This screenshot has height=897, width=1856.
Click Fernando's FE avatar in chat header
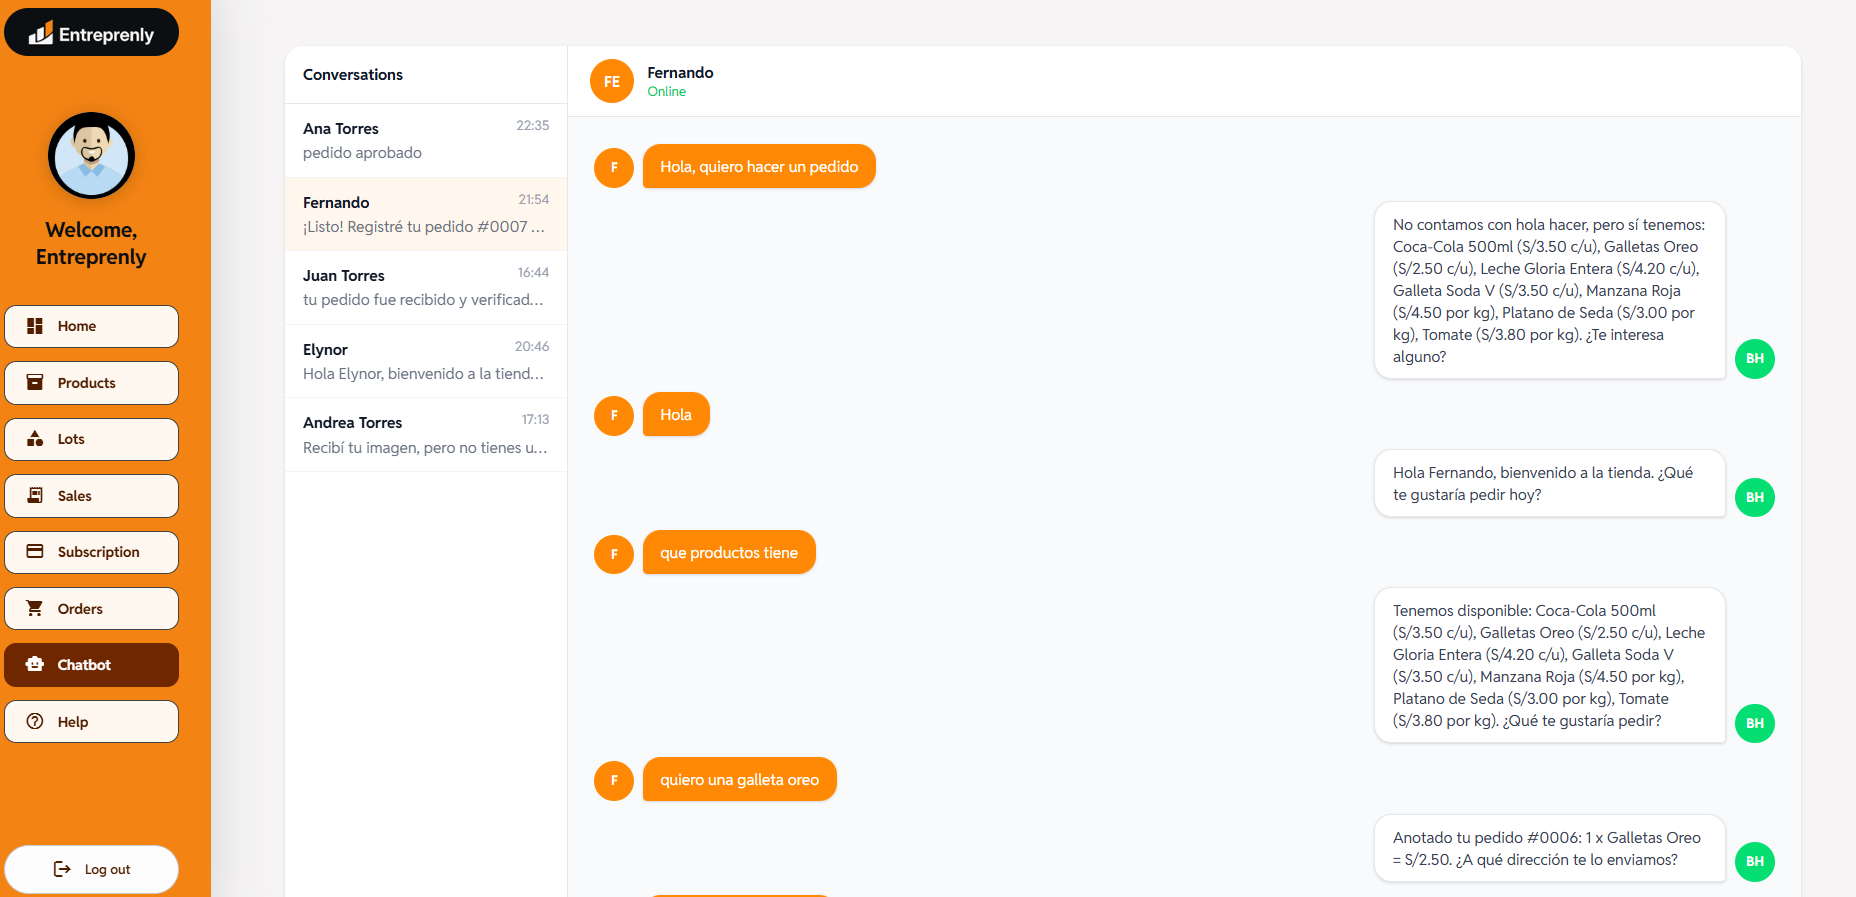tap(612, 82)
